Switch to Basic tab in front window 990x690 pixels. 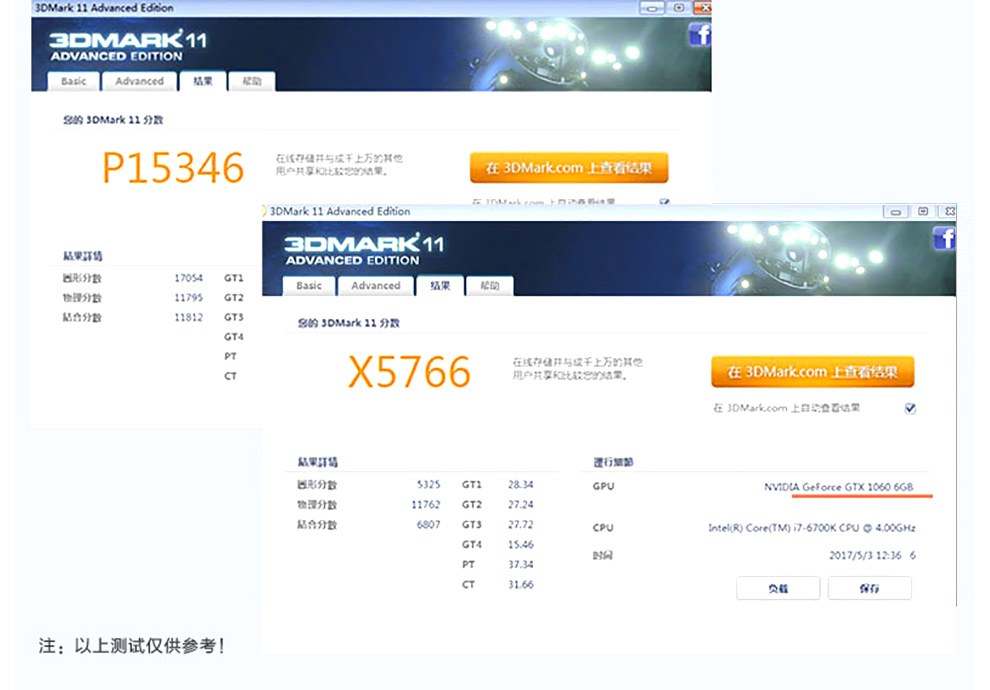coord(309,285)
